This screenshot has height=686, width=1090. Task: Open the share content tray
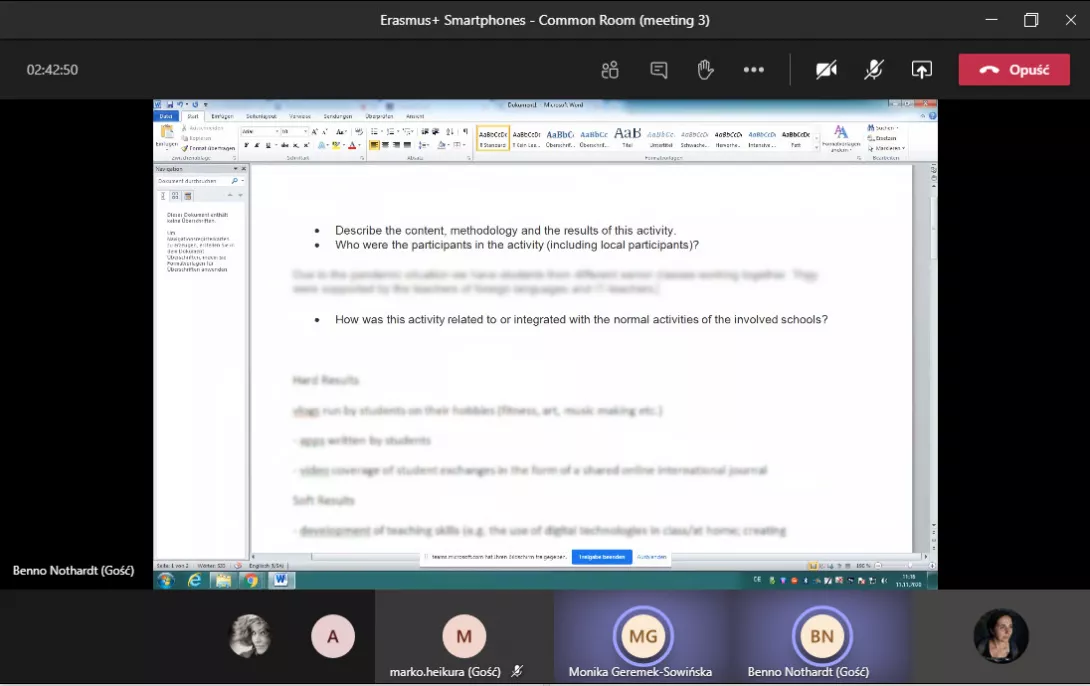point(921,70)
